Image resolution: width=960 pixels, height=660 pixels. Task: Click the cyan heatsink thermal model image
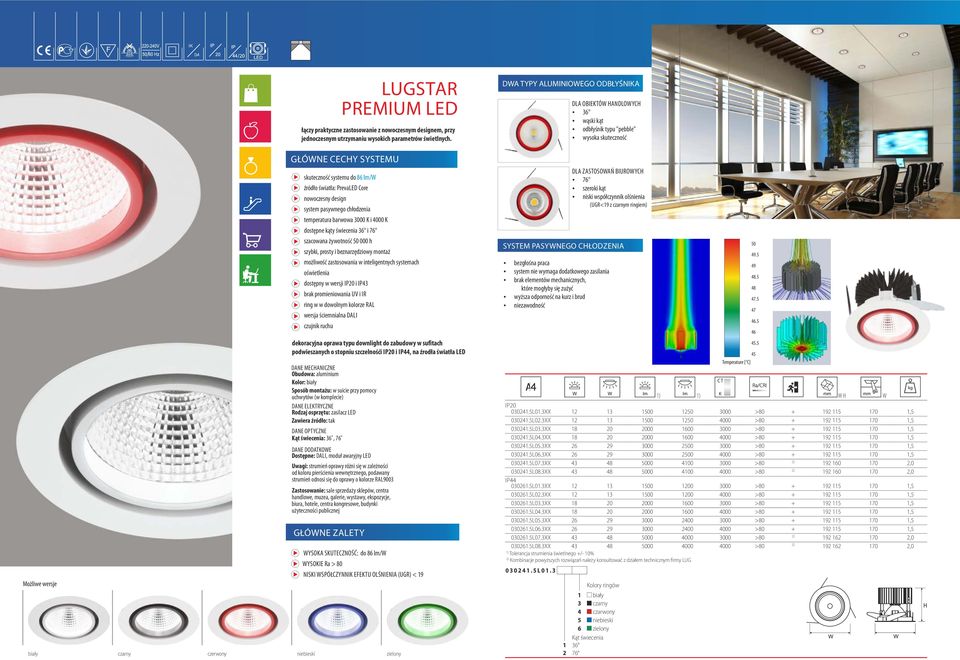point(801,338)
